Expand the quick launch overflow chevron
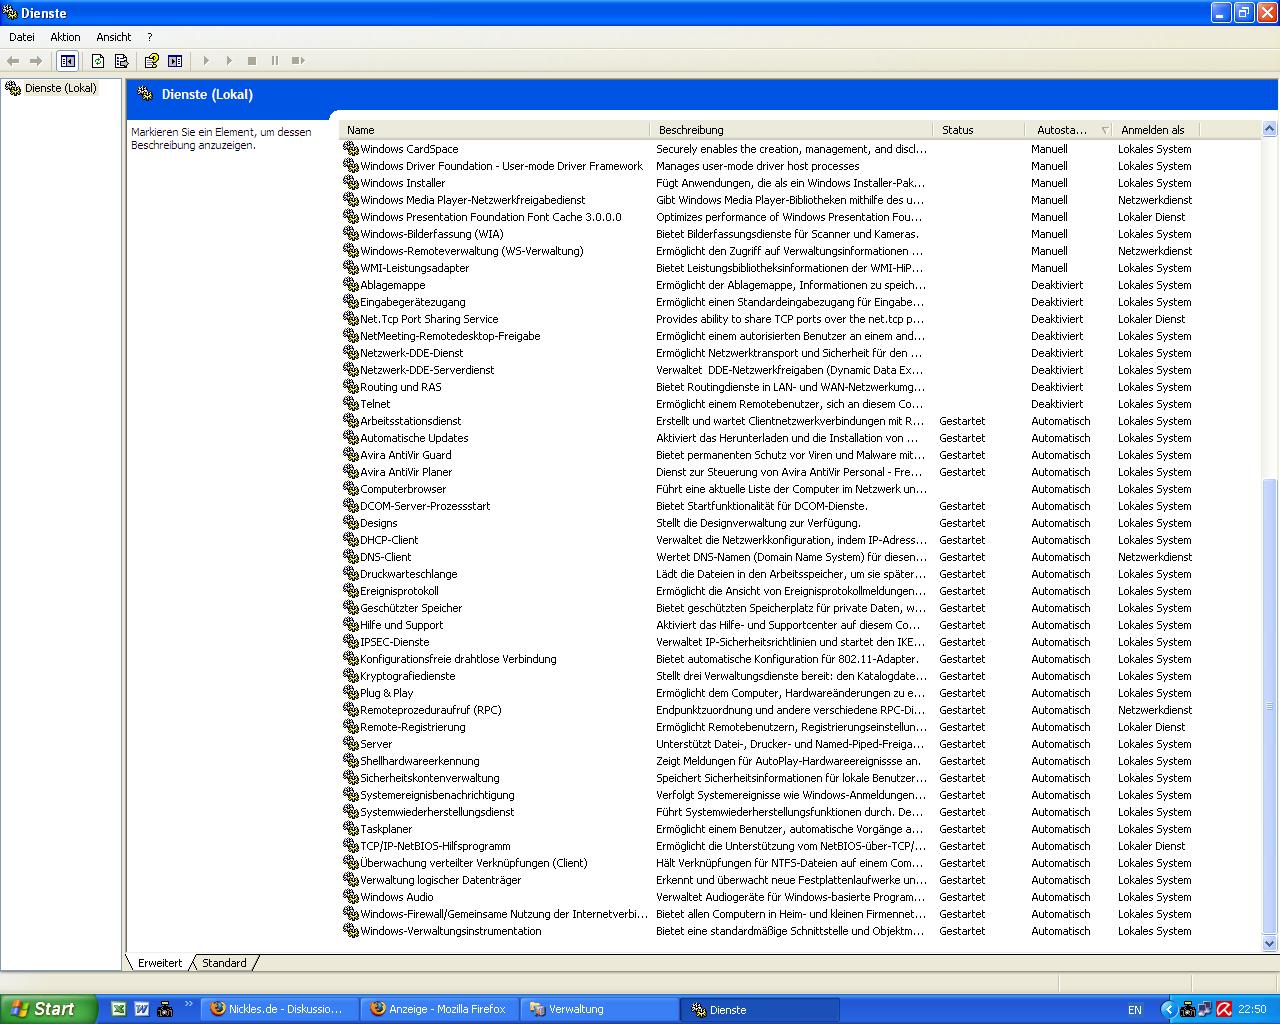 (189, 1004)
